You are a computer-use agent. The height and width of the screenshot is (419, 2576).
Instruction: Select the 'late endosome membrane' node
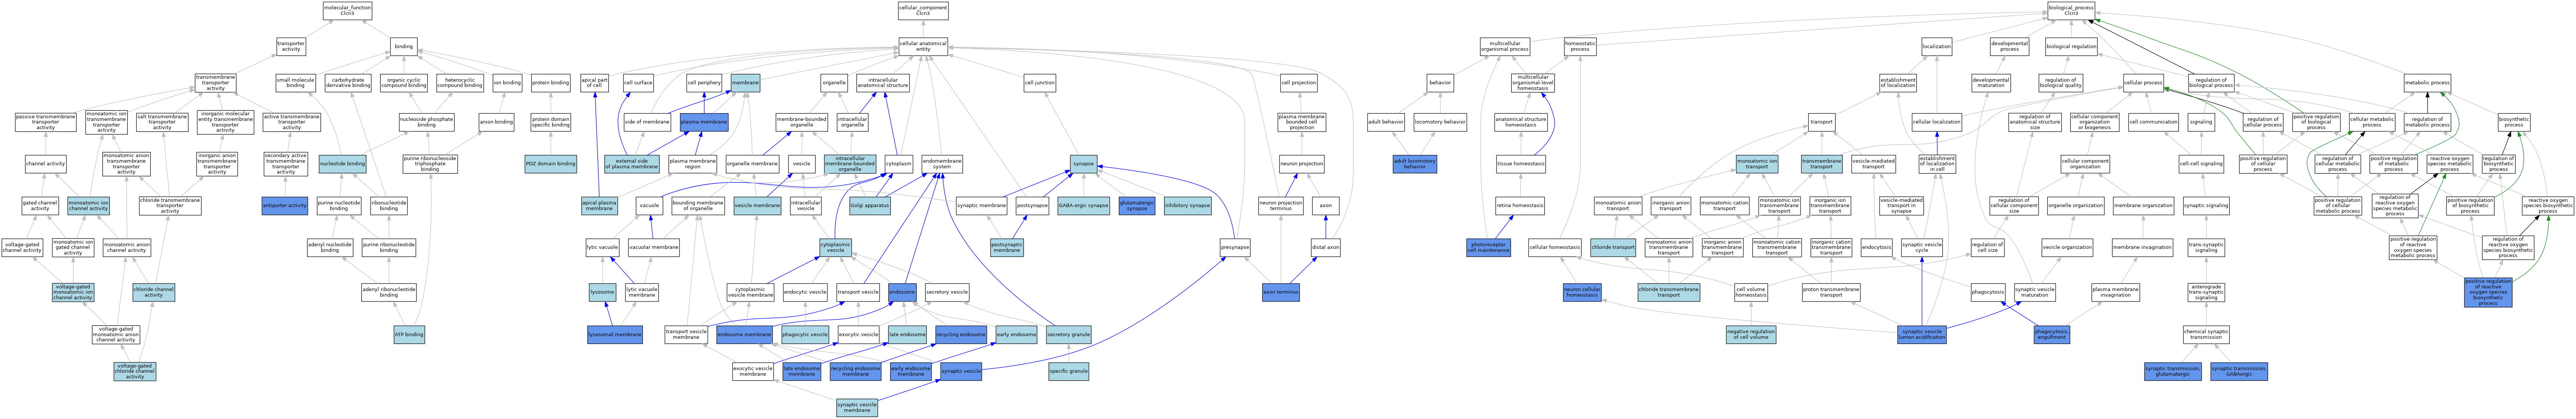[802, 372]
